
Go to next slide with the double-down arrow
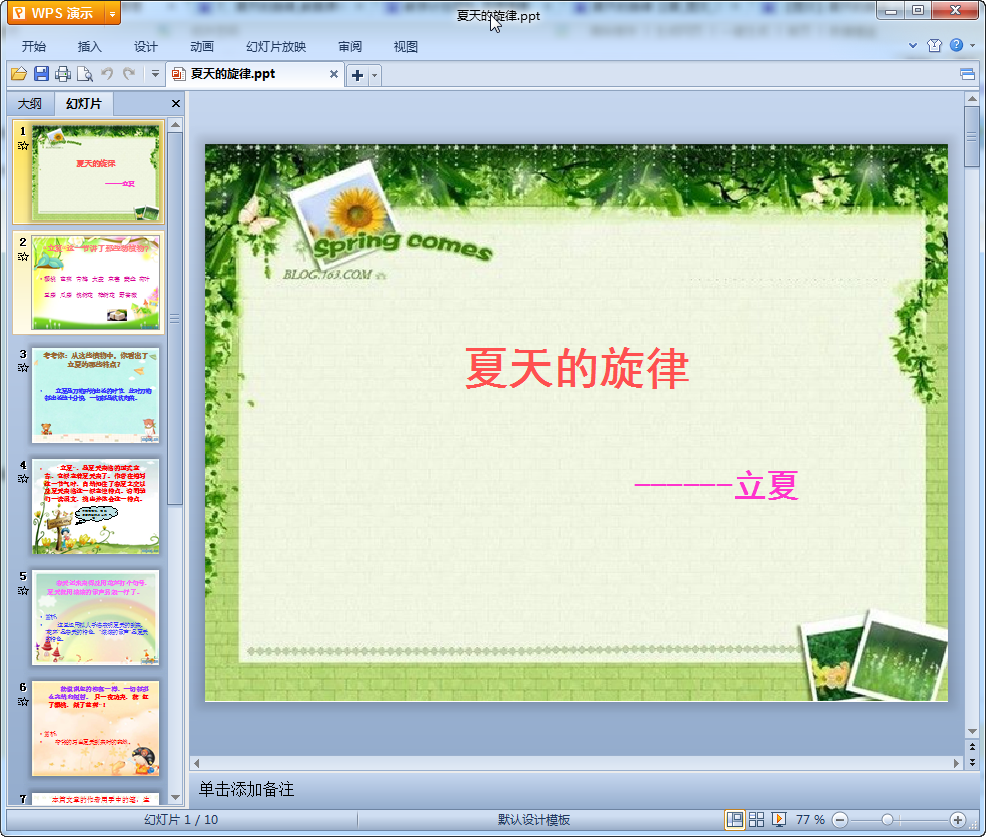972,762
